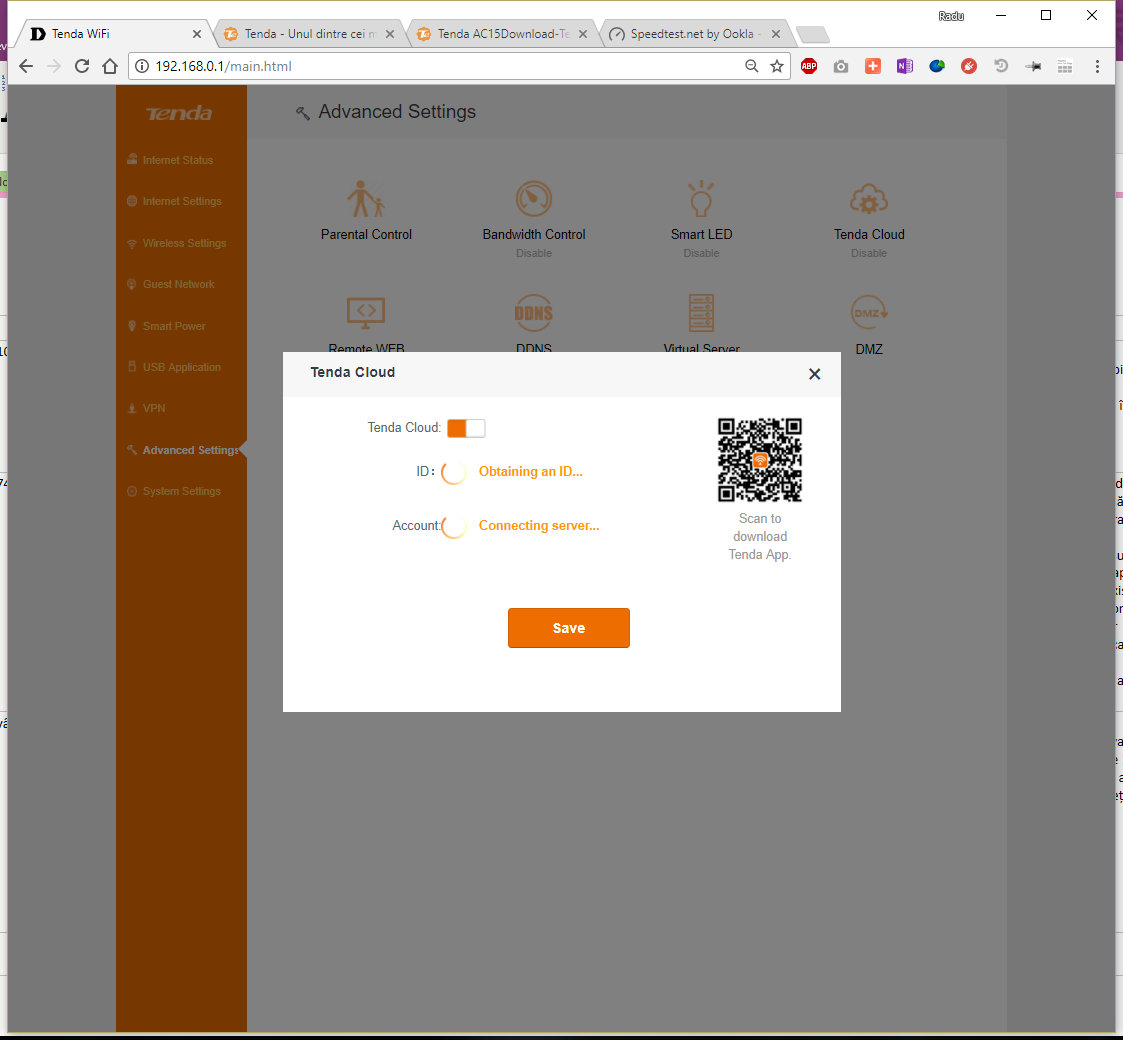Viewport: 1123px width, 1040px height.
Task: Click the pin extension icon
Action: tap(1033, 67)
